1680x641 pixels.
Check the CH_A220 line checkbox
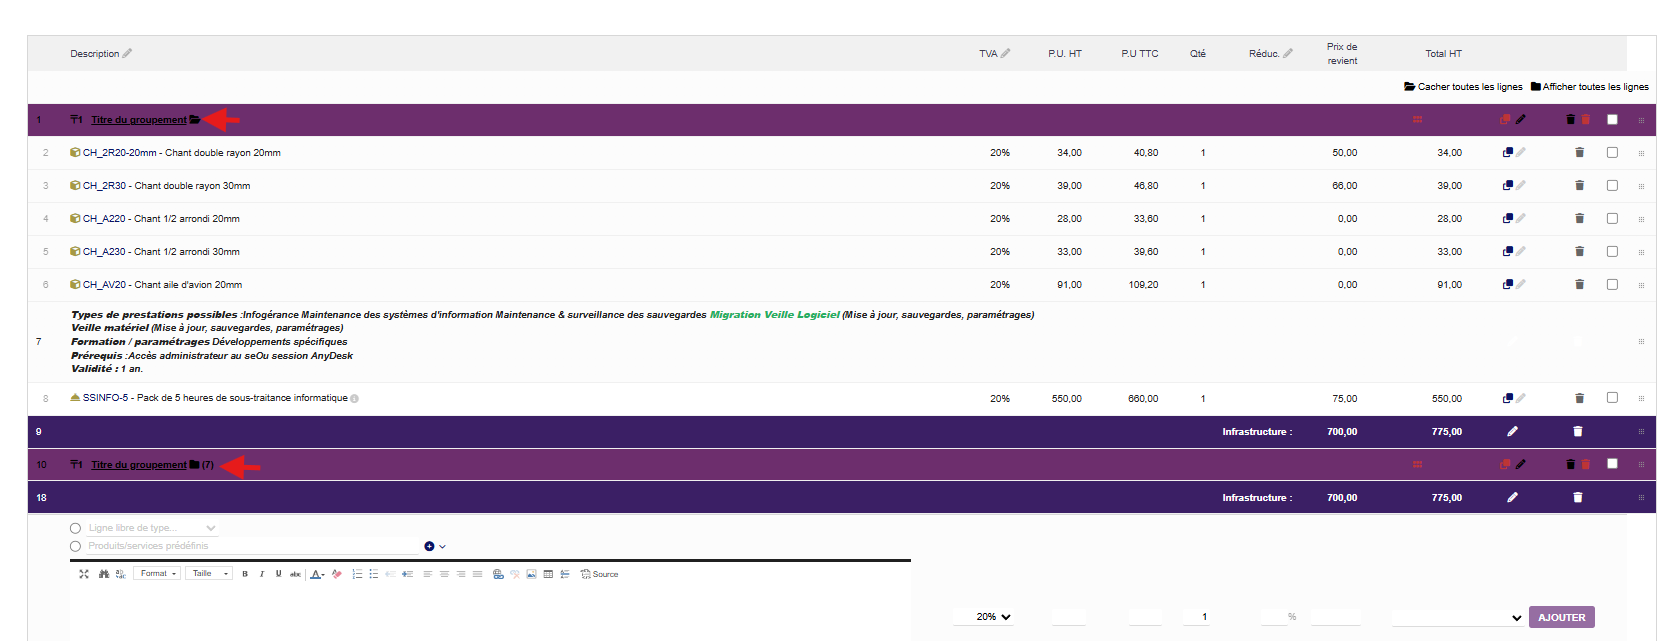tap(1612, 218)
